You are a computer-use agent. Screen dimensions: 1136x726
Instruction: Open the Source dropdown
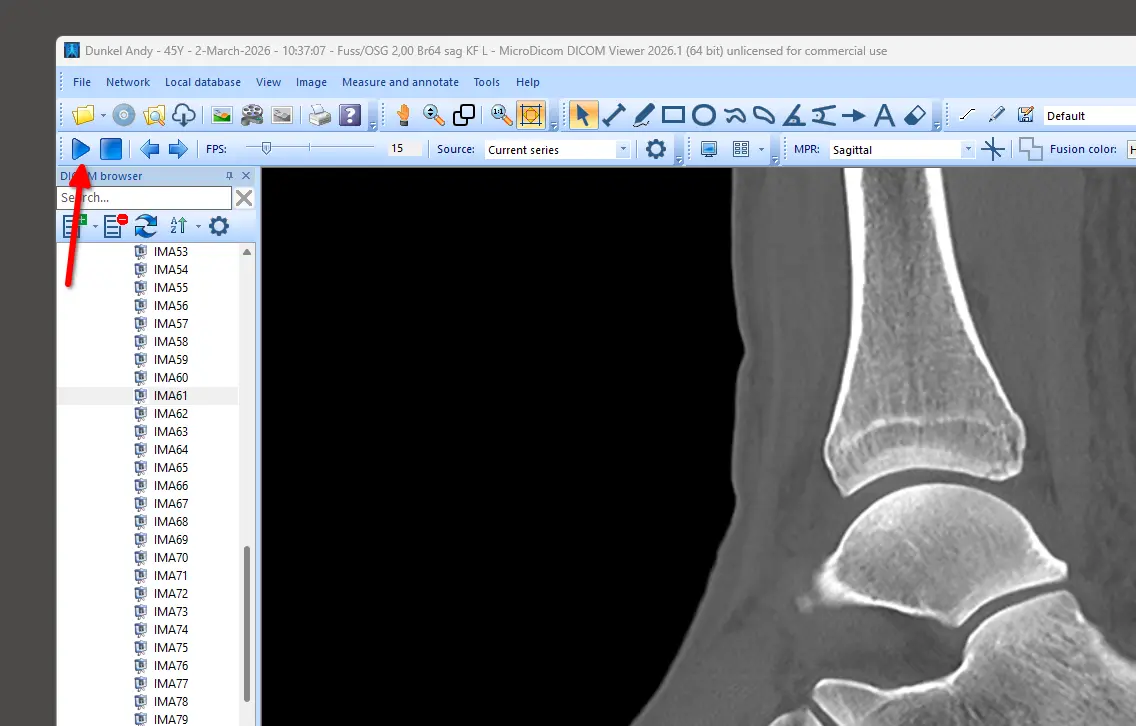pyautogui.click(x=623, y=149)
